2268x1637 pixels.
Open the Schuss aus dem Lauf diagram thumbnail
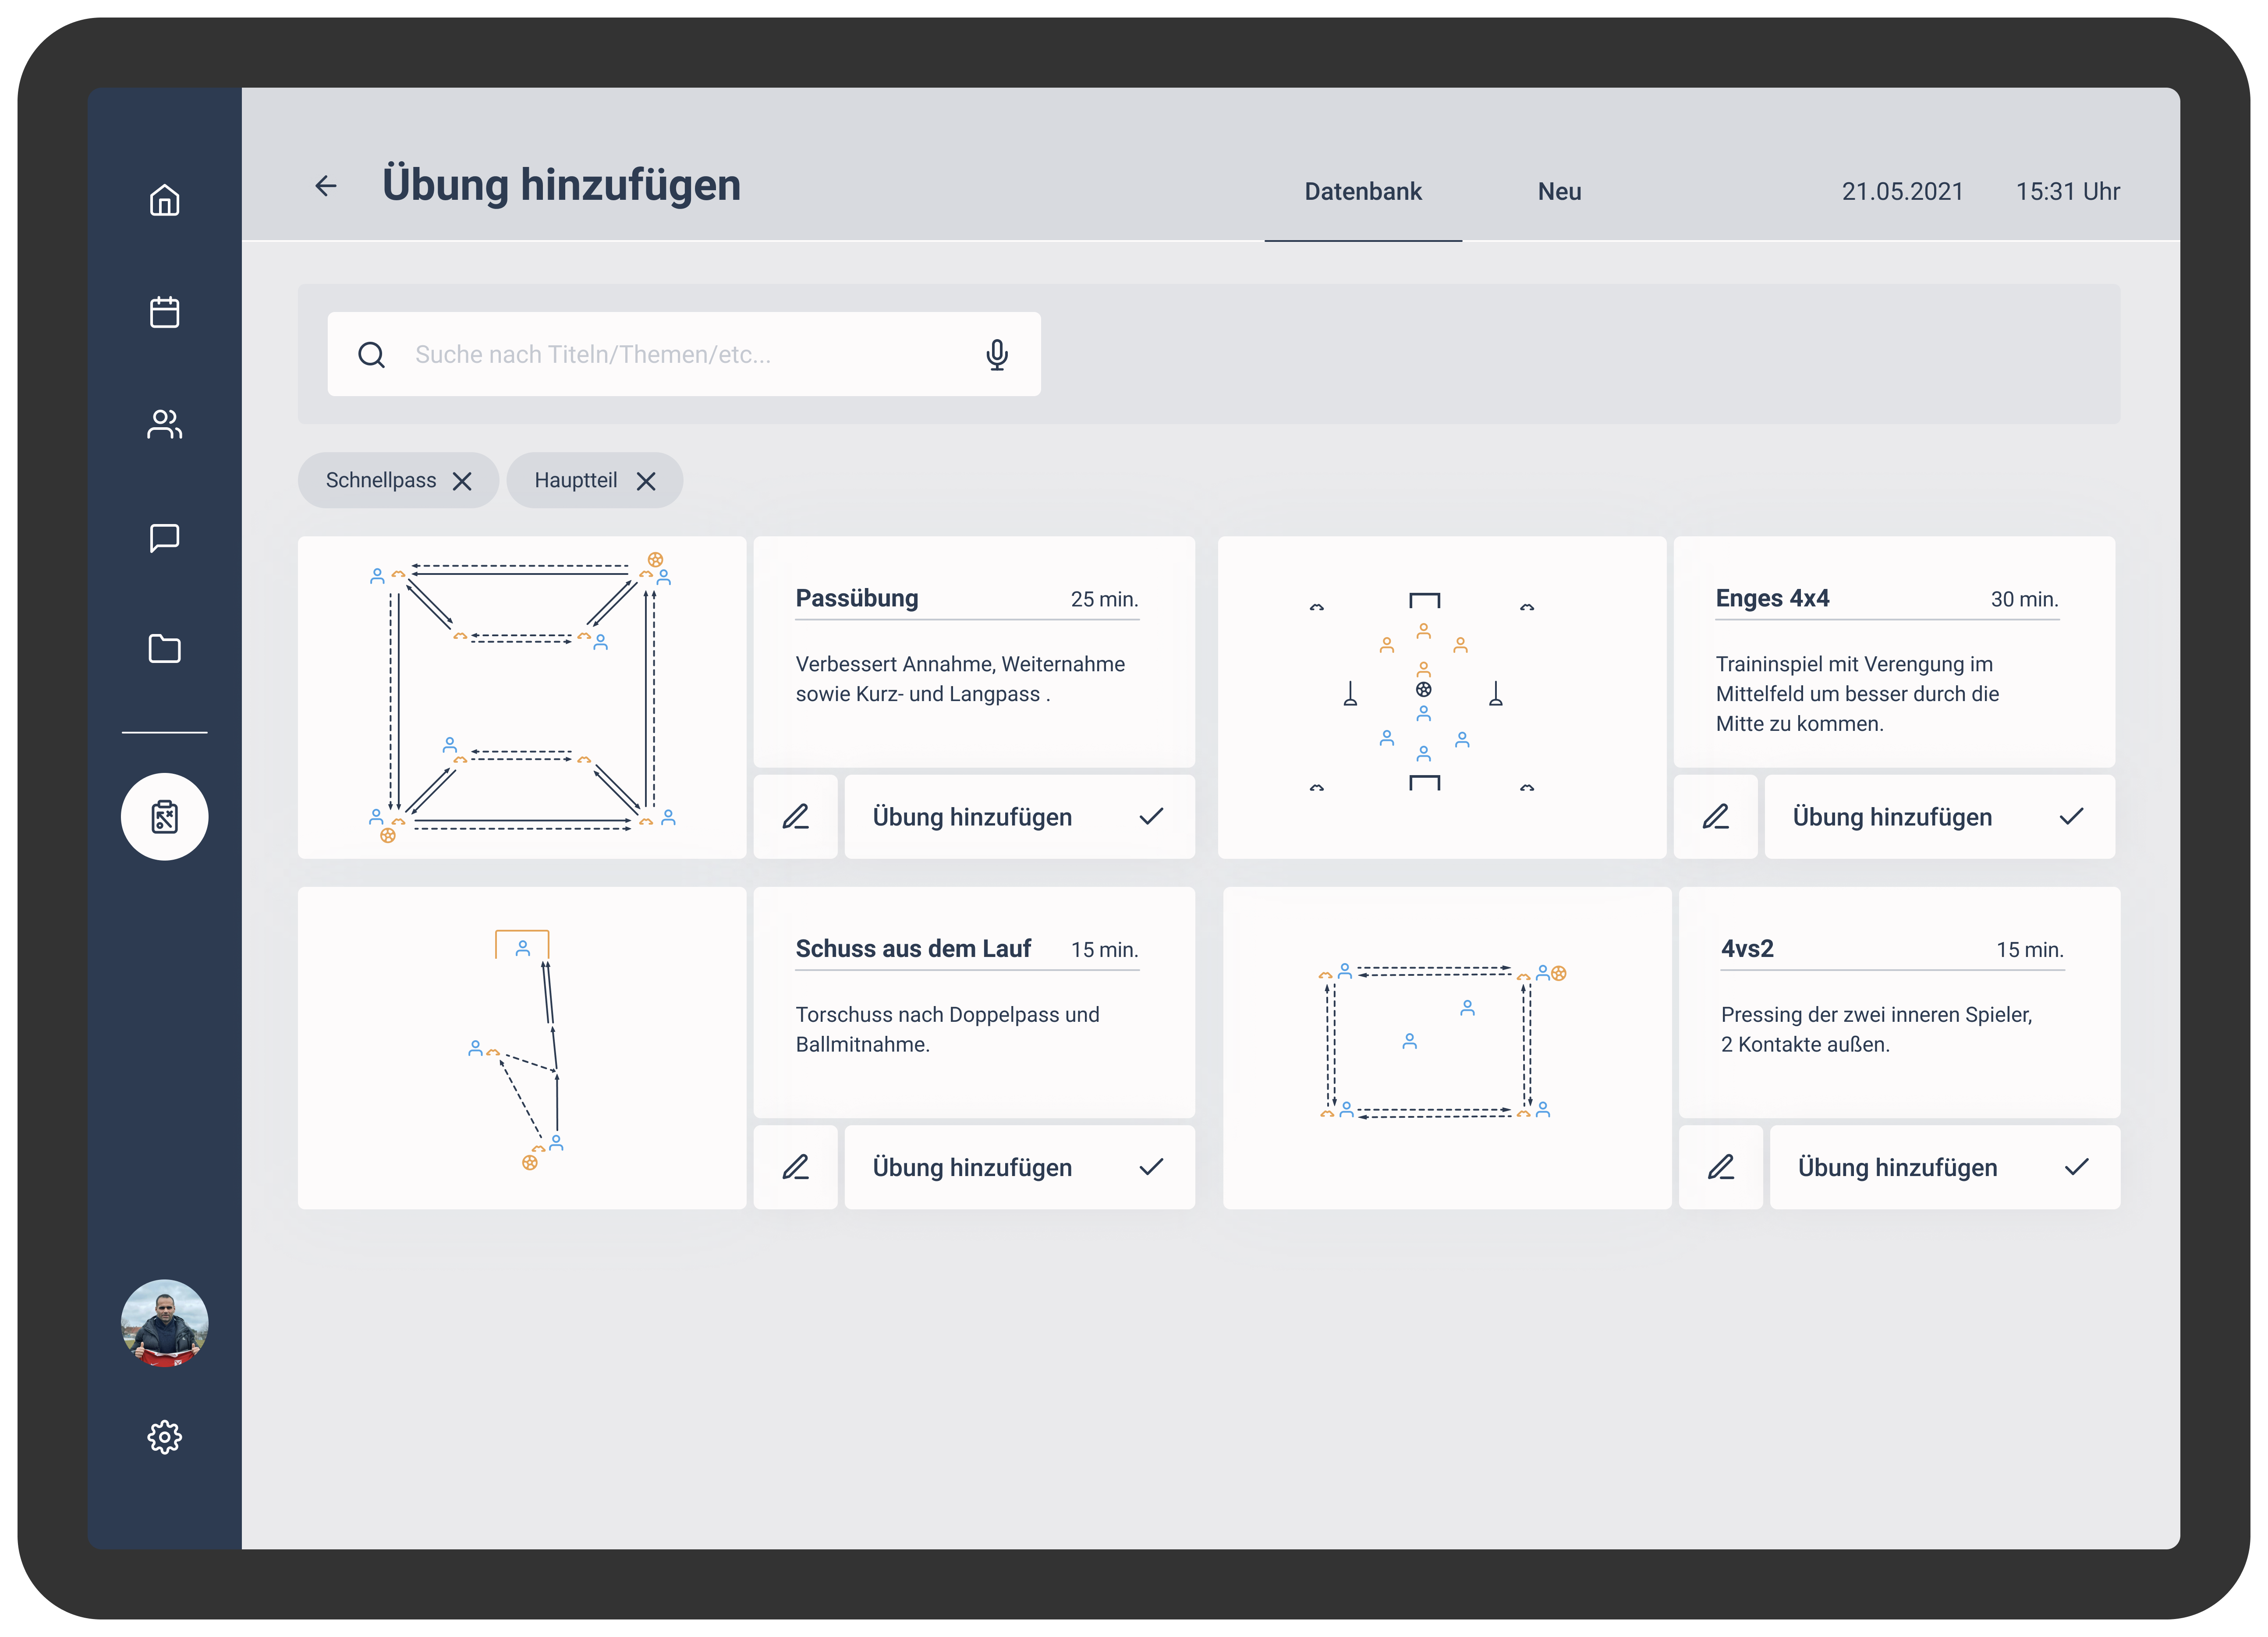522,1048
